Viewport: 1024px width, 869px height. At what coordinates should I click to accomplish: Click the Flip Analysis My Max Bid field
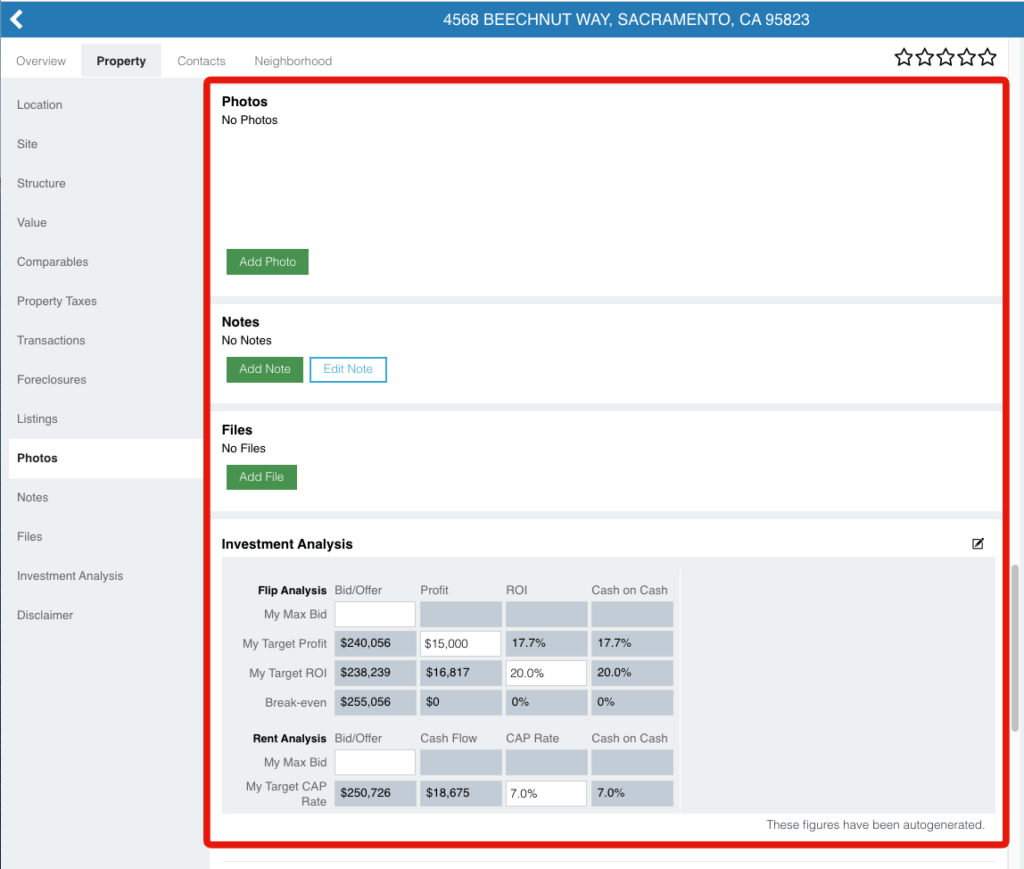(375, 614)
